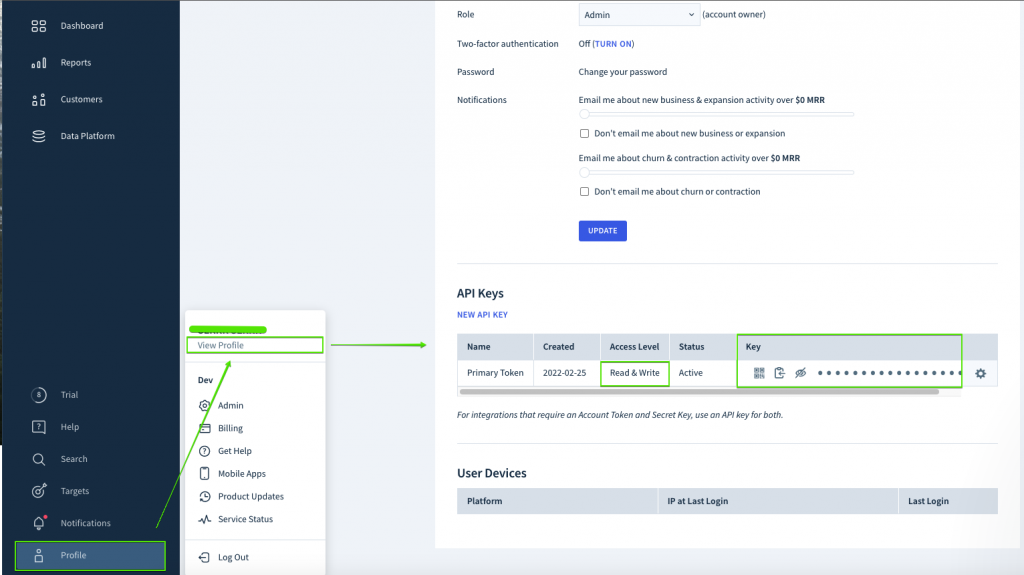1024x575 pixels.
Task: Open the Primary Token gear settings
Action: [980, 373]
